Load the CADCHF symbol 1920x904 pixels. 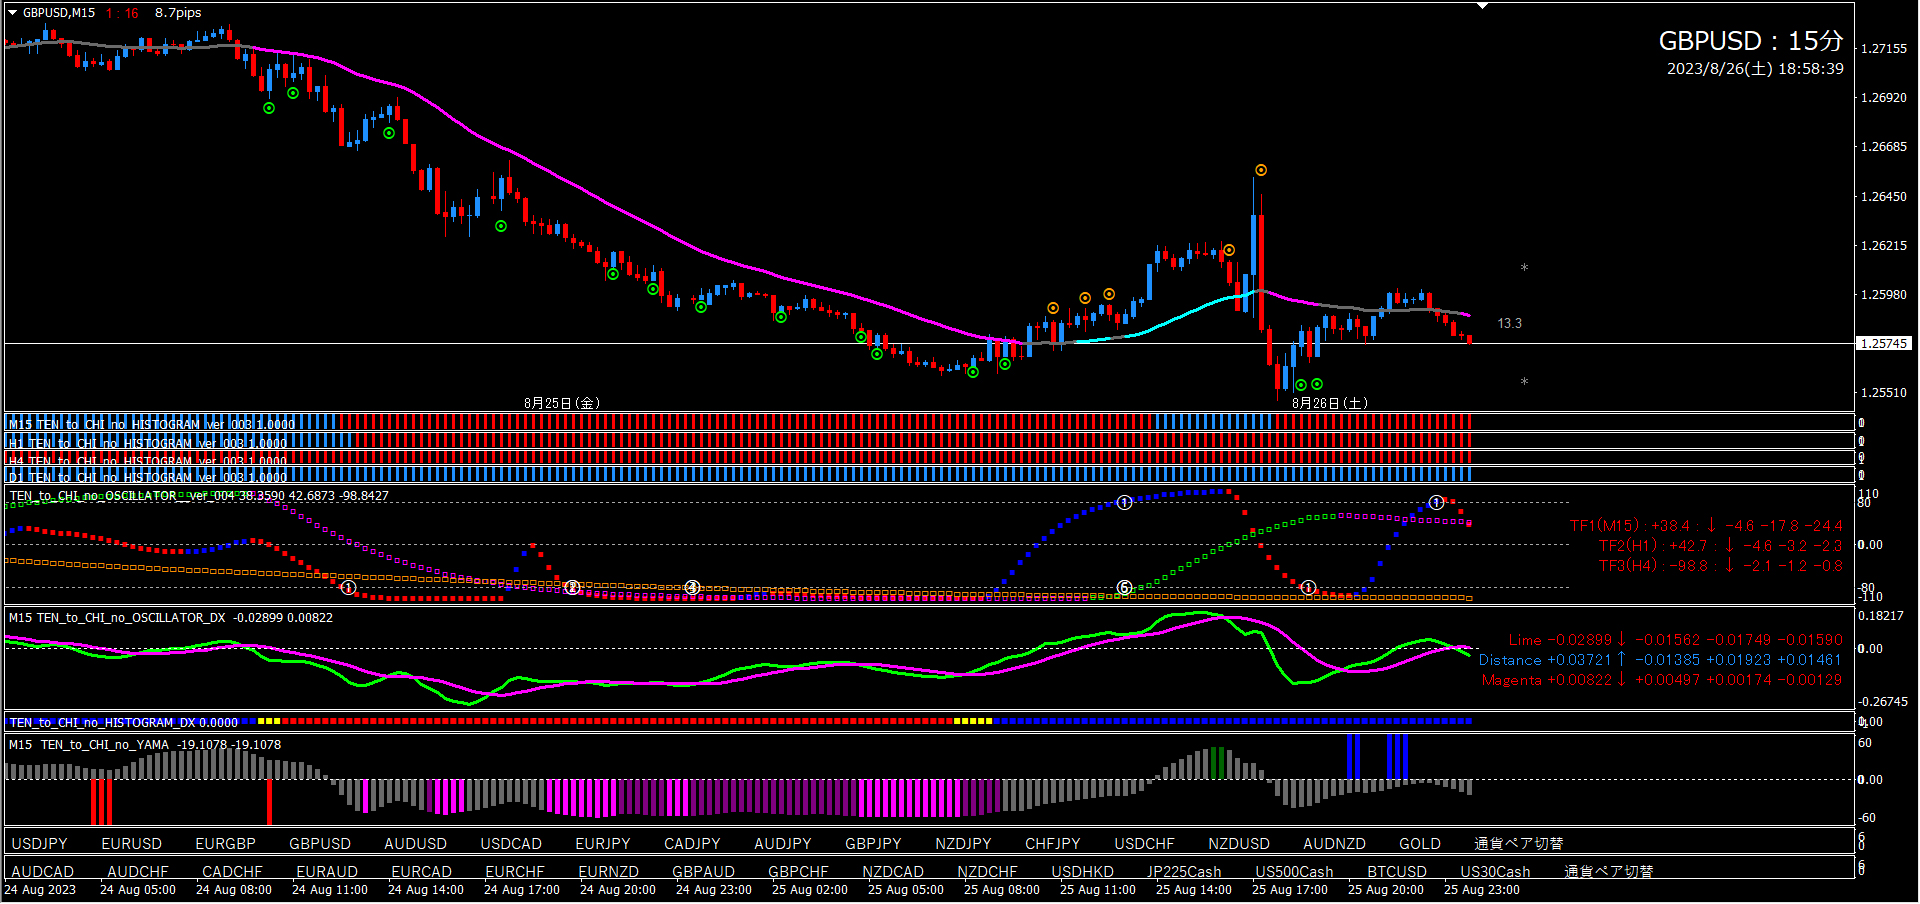pyautogui.click(x=232, y=872)
